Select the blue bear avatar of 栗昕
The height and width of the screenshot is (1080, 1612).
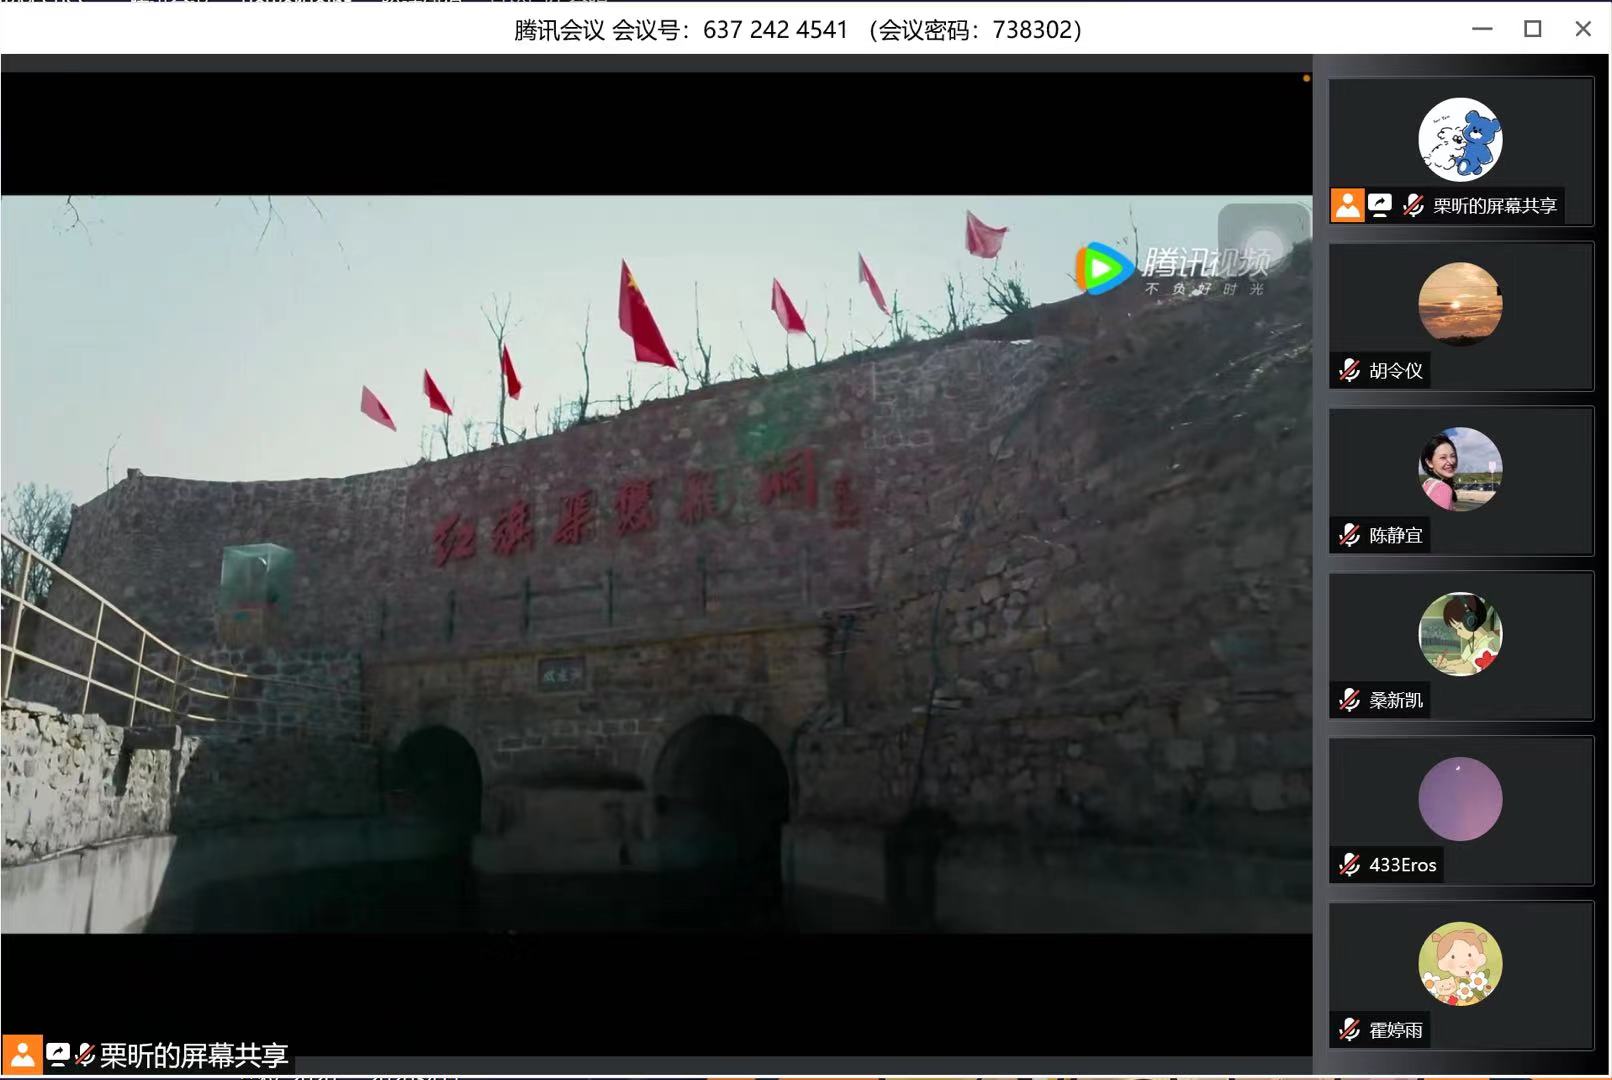1460,139
